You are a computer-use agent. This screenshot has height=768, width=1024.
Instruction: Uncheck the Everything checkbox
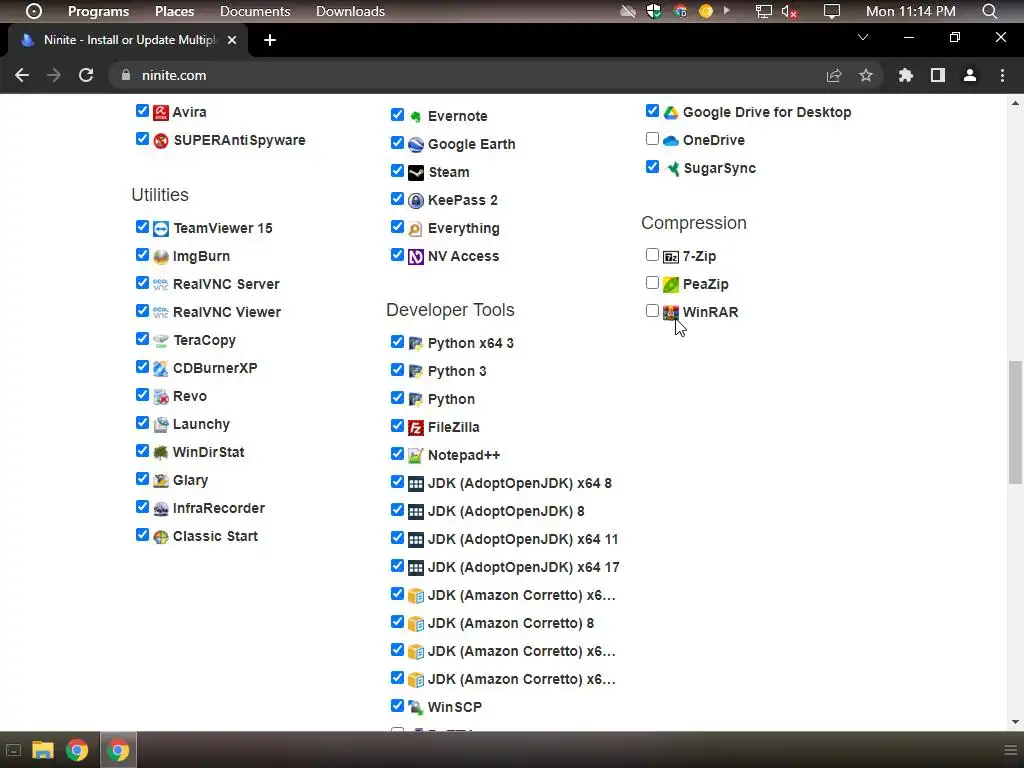tap(397, 227)
